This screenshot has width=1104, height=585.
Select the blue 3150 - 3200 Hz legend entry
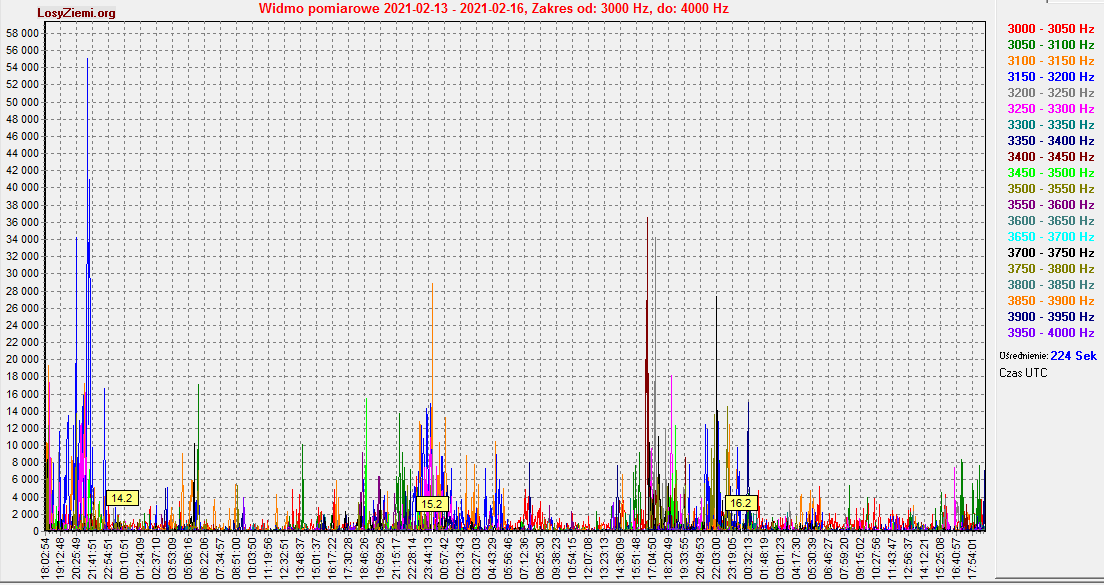point(1050,77)
